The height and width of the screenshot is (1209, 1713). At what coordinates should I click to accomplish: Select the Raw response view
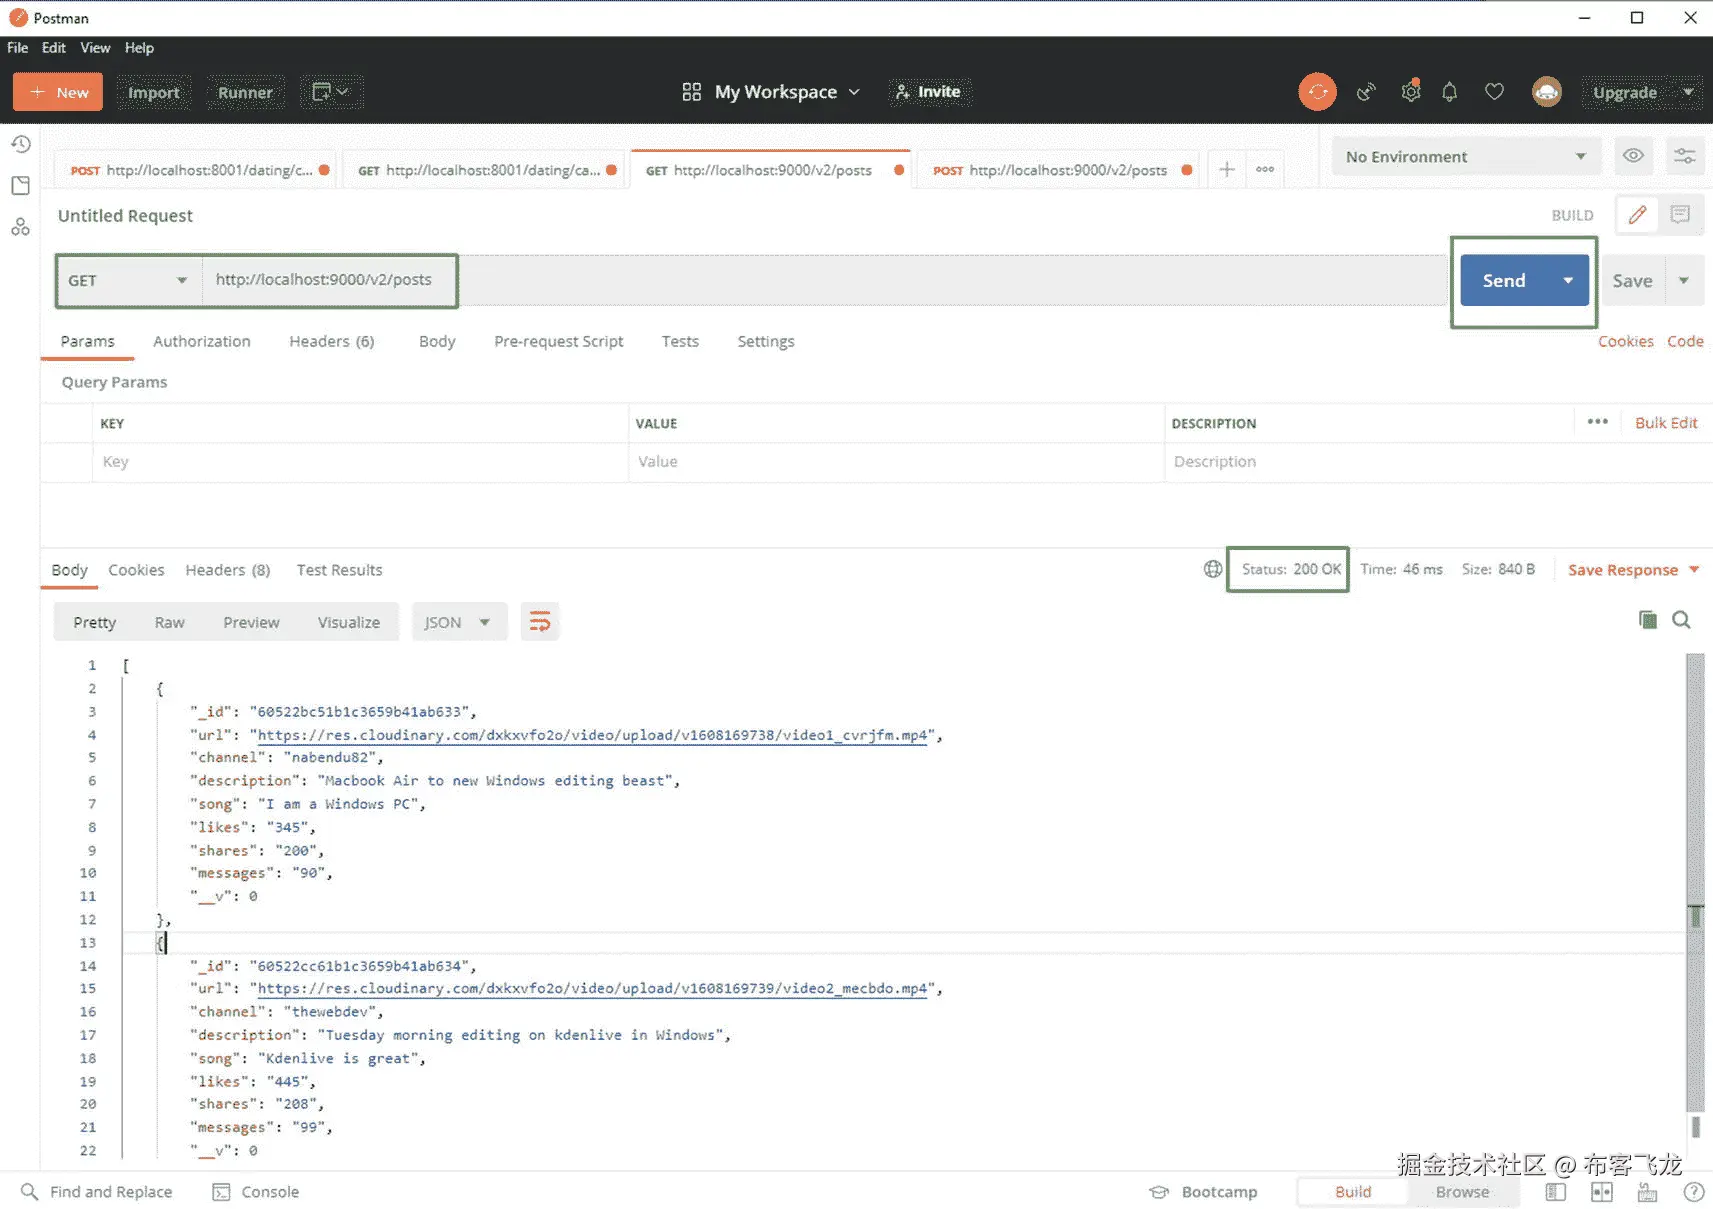[x=169, y=622]
